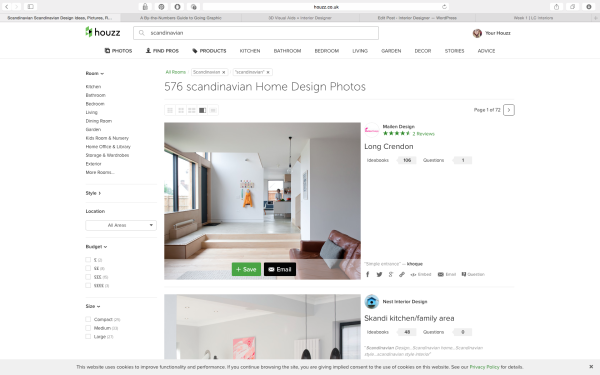Share photo on Facebook icon
The image size is (600, 375).
[368, 274]
